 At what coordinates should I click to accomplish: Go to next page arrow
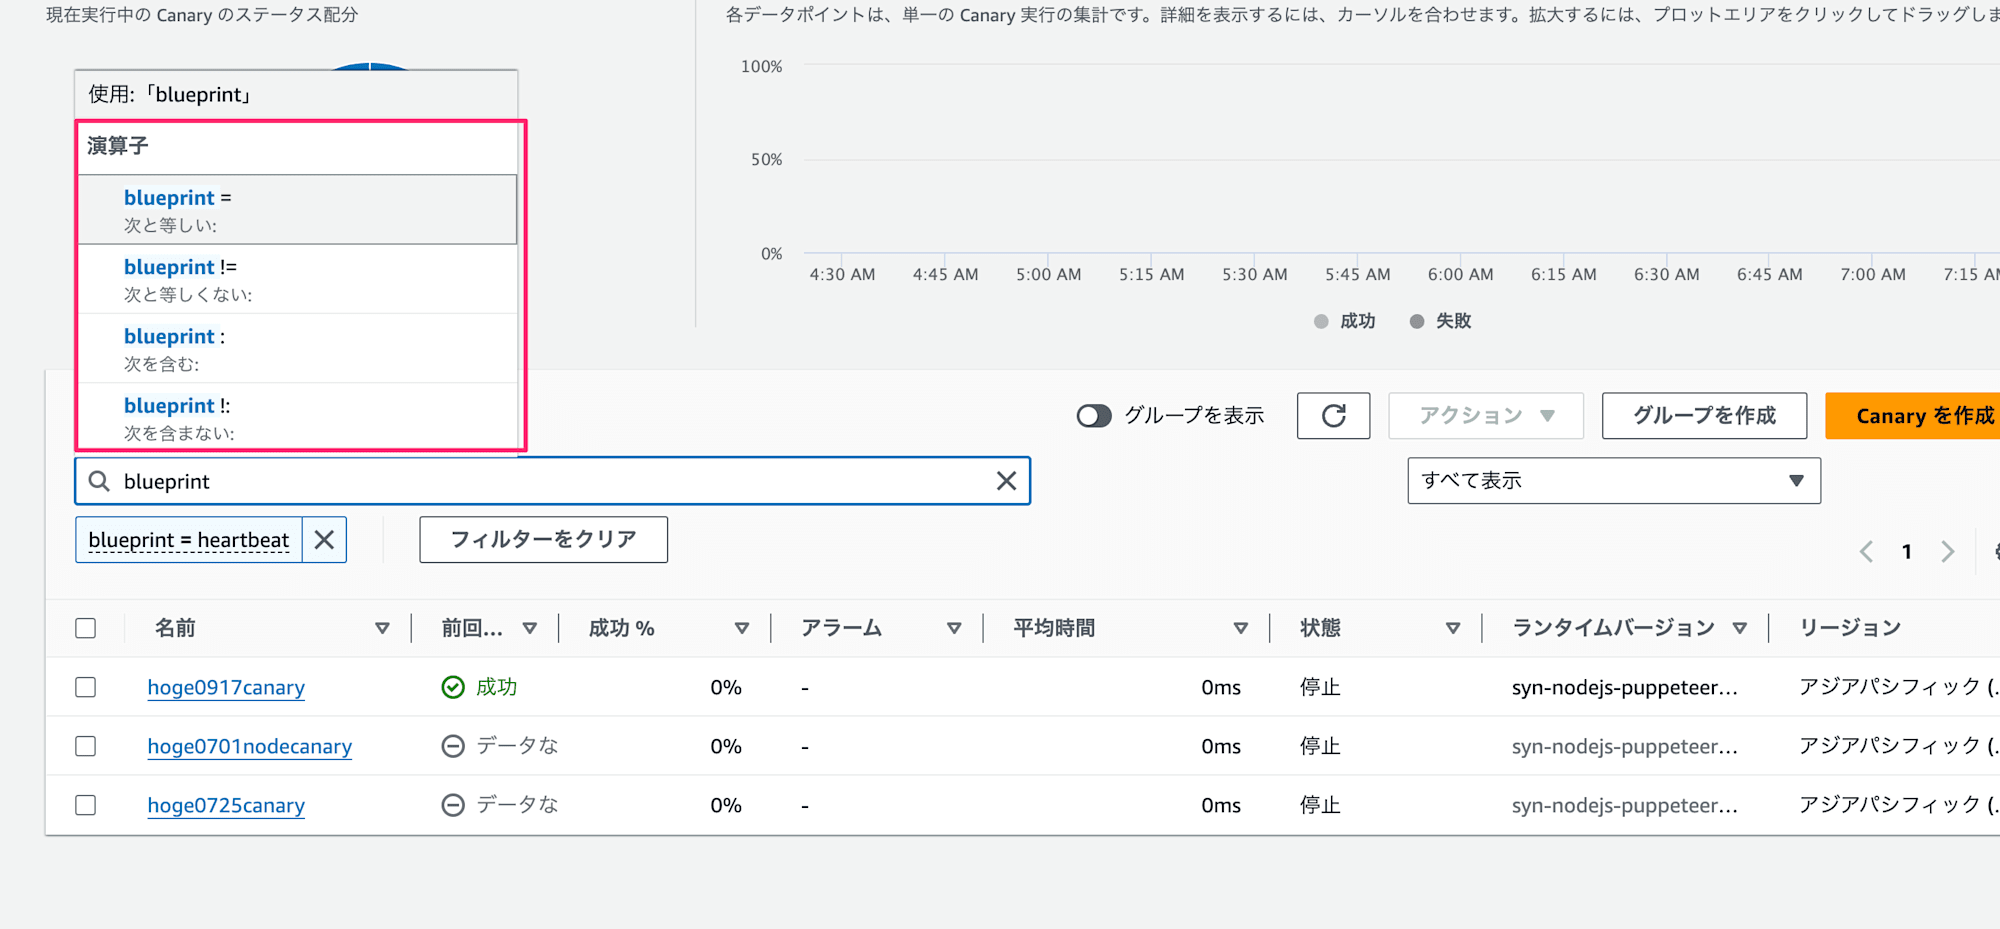coord(1947,551)
